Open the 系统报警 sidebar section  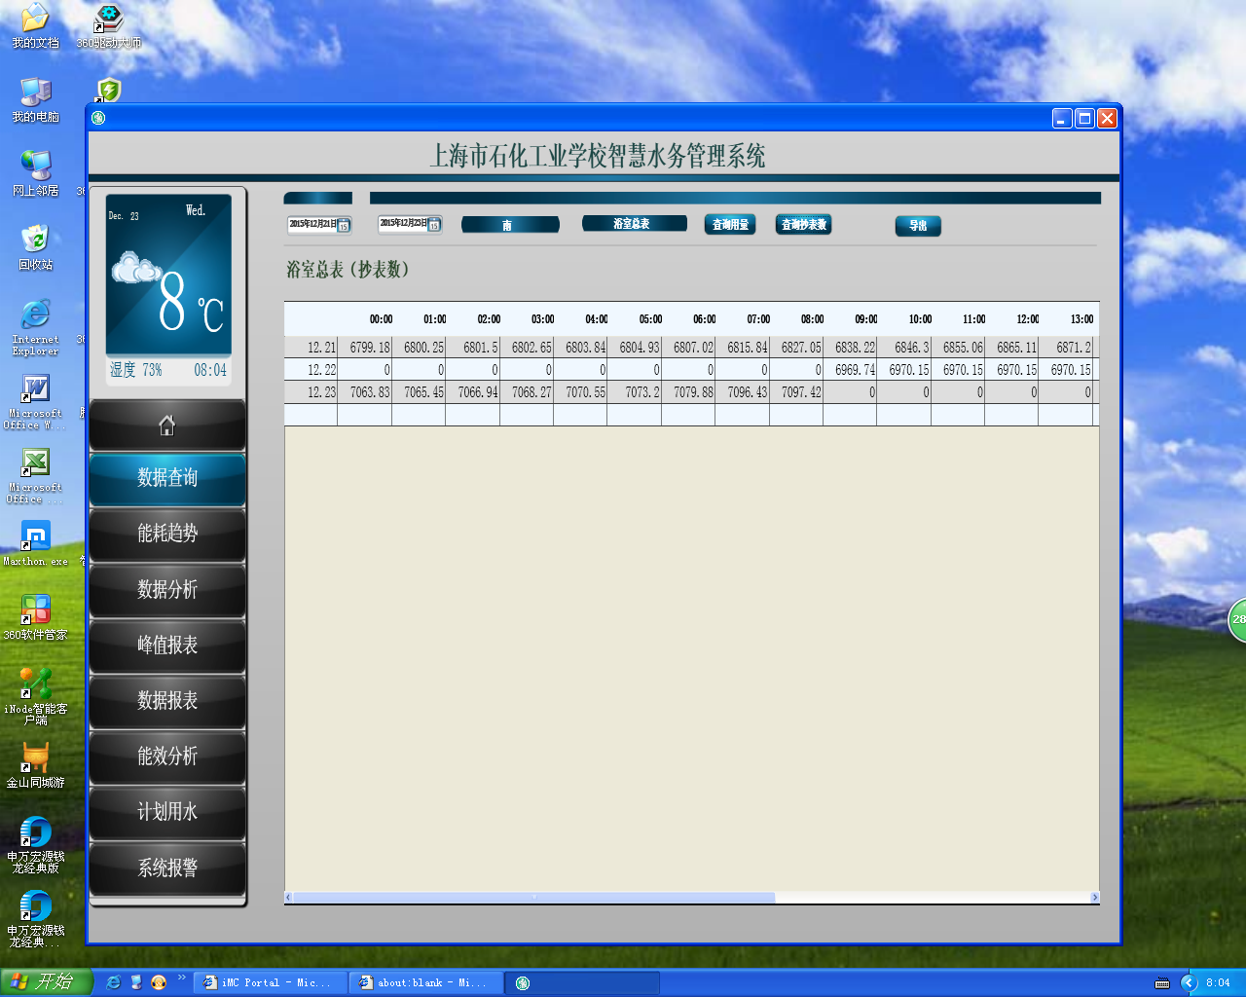(x=167, y=868)
